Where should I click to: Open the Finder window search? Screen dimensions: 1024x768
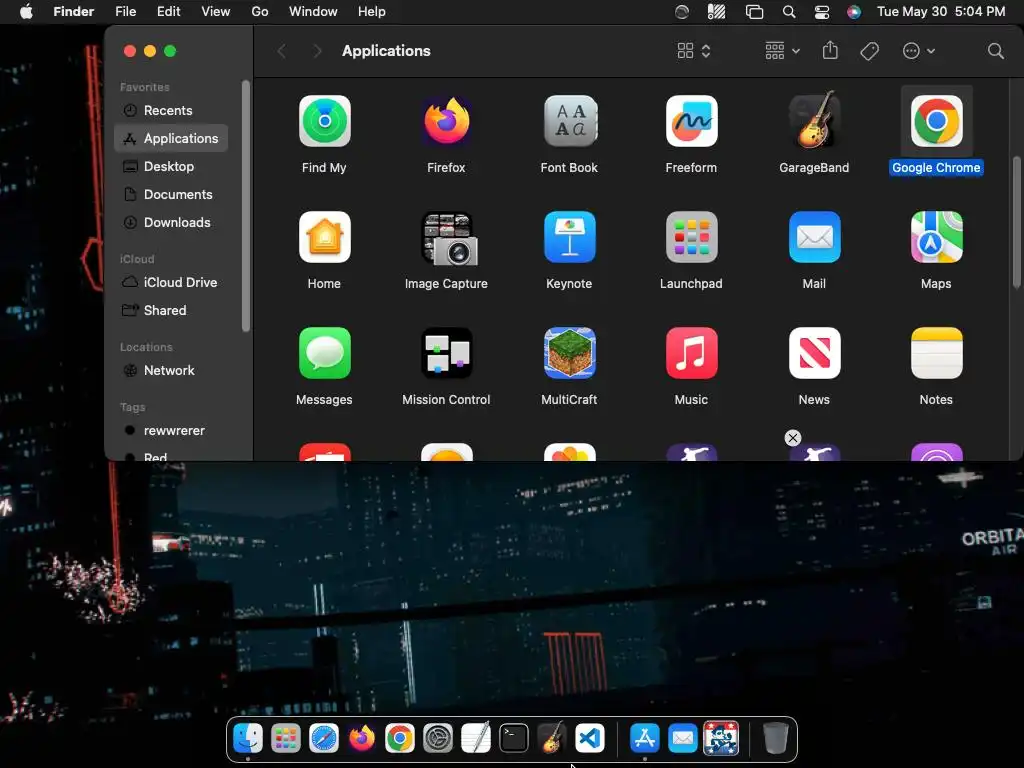tap(995, 51)
